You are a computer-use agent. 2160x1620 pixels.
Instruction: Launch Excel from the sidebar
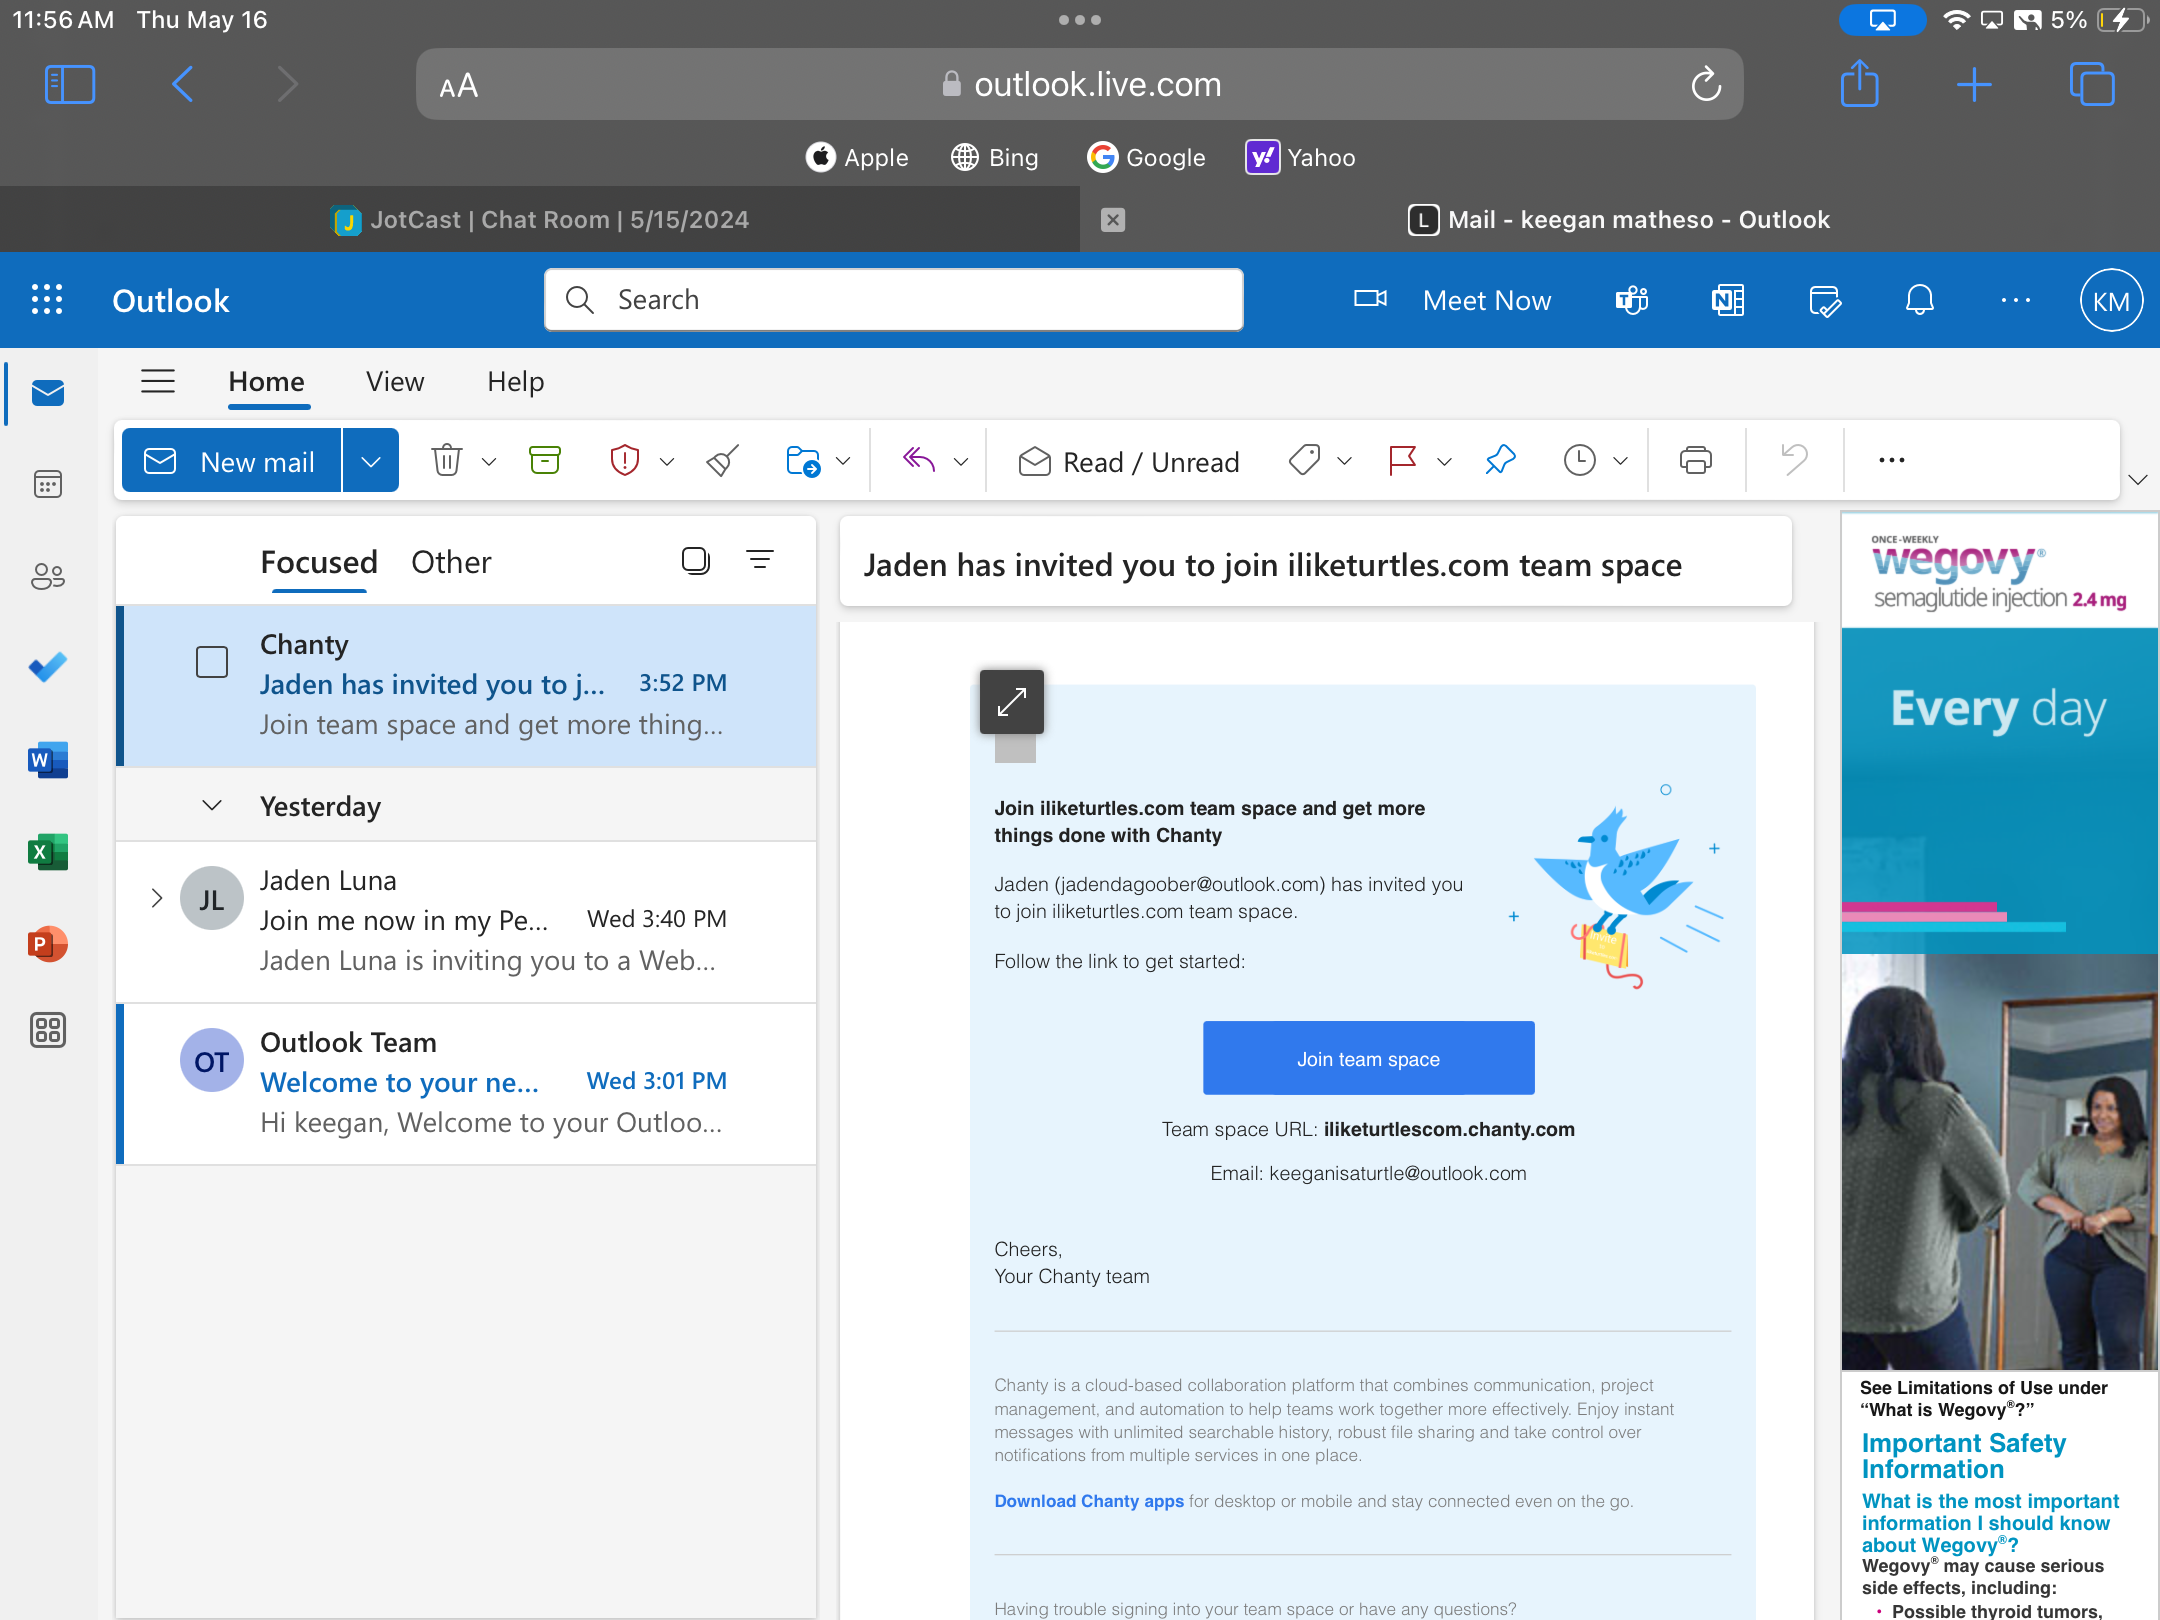click(x=47, y=852)
